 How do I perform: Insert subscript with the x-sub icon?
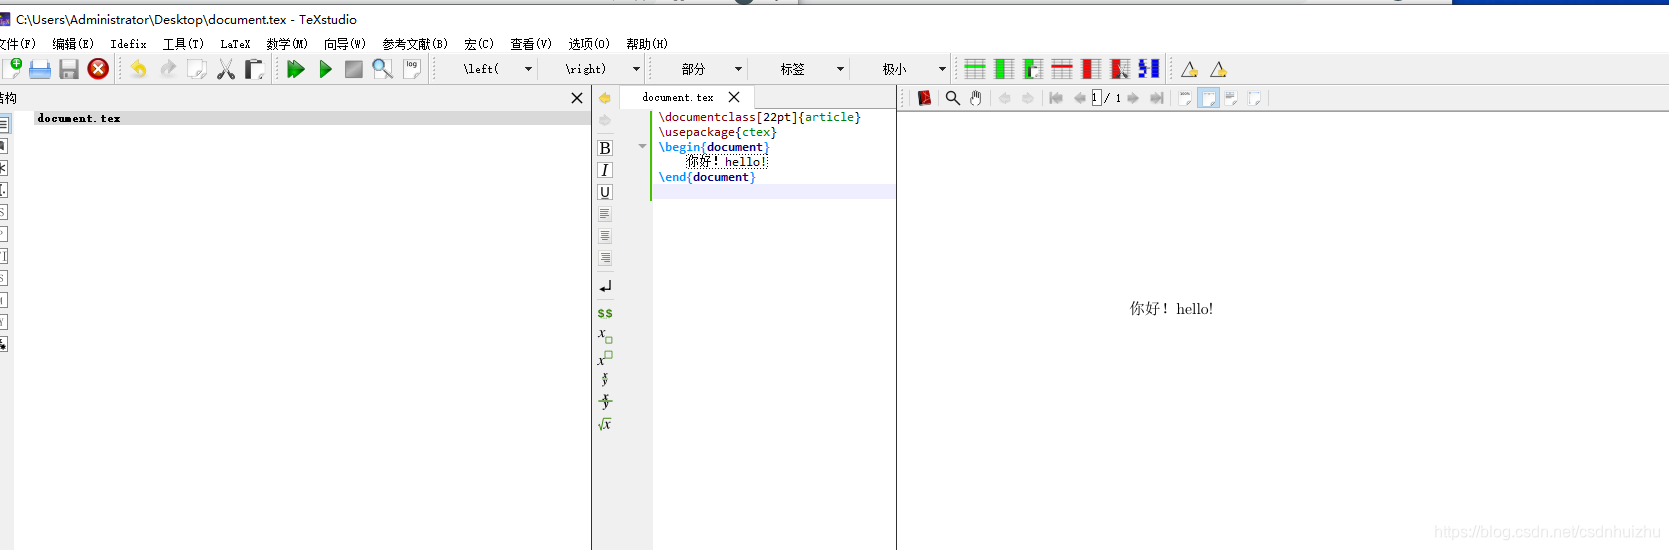coord(605,335)
